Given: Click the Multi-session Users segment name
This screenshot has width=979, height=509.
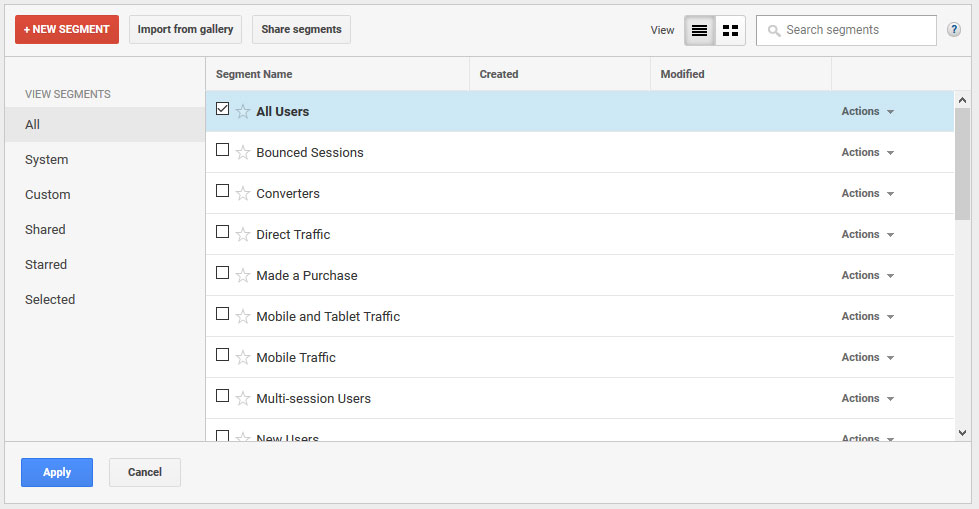Looking at the screenshot, I should point(313,398).
